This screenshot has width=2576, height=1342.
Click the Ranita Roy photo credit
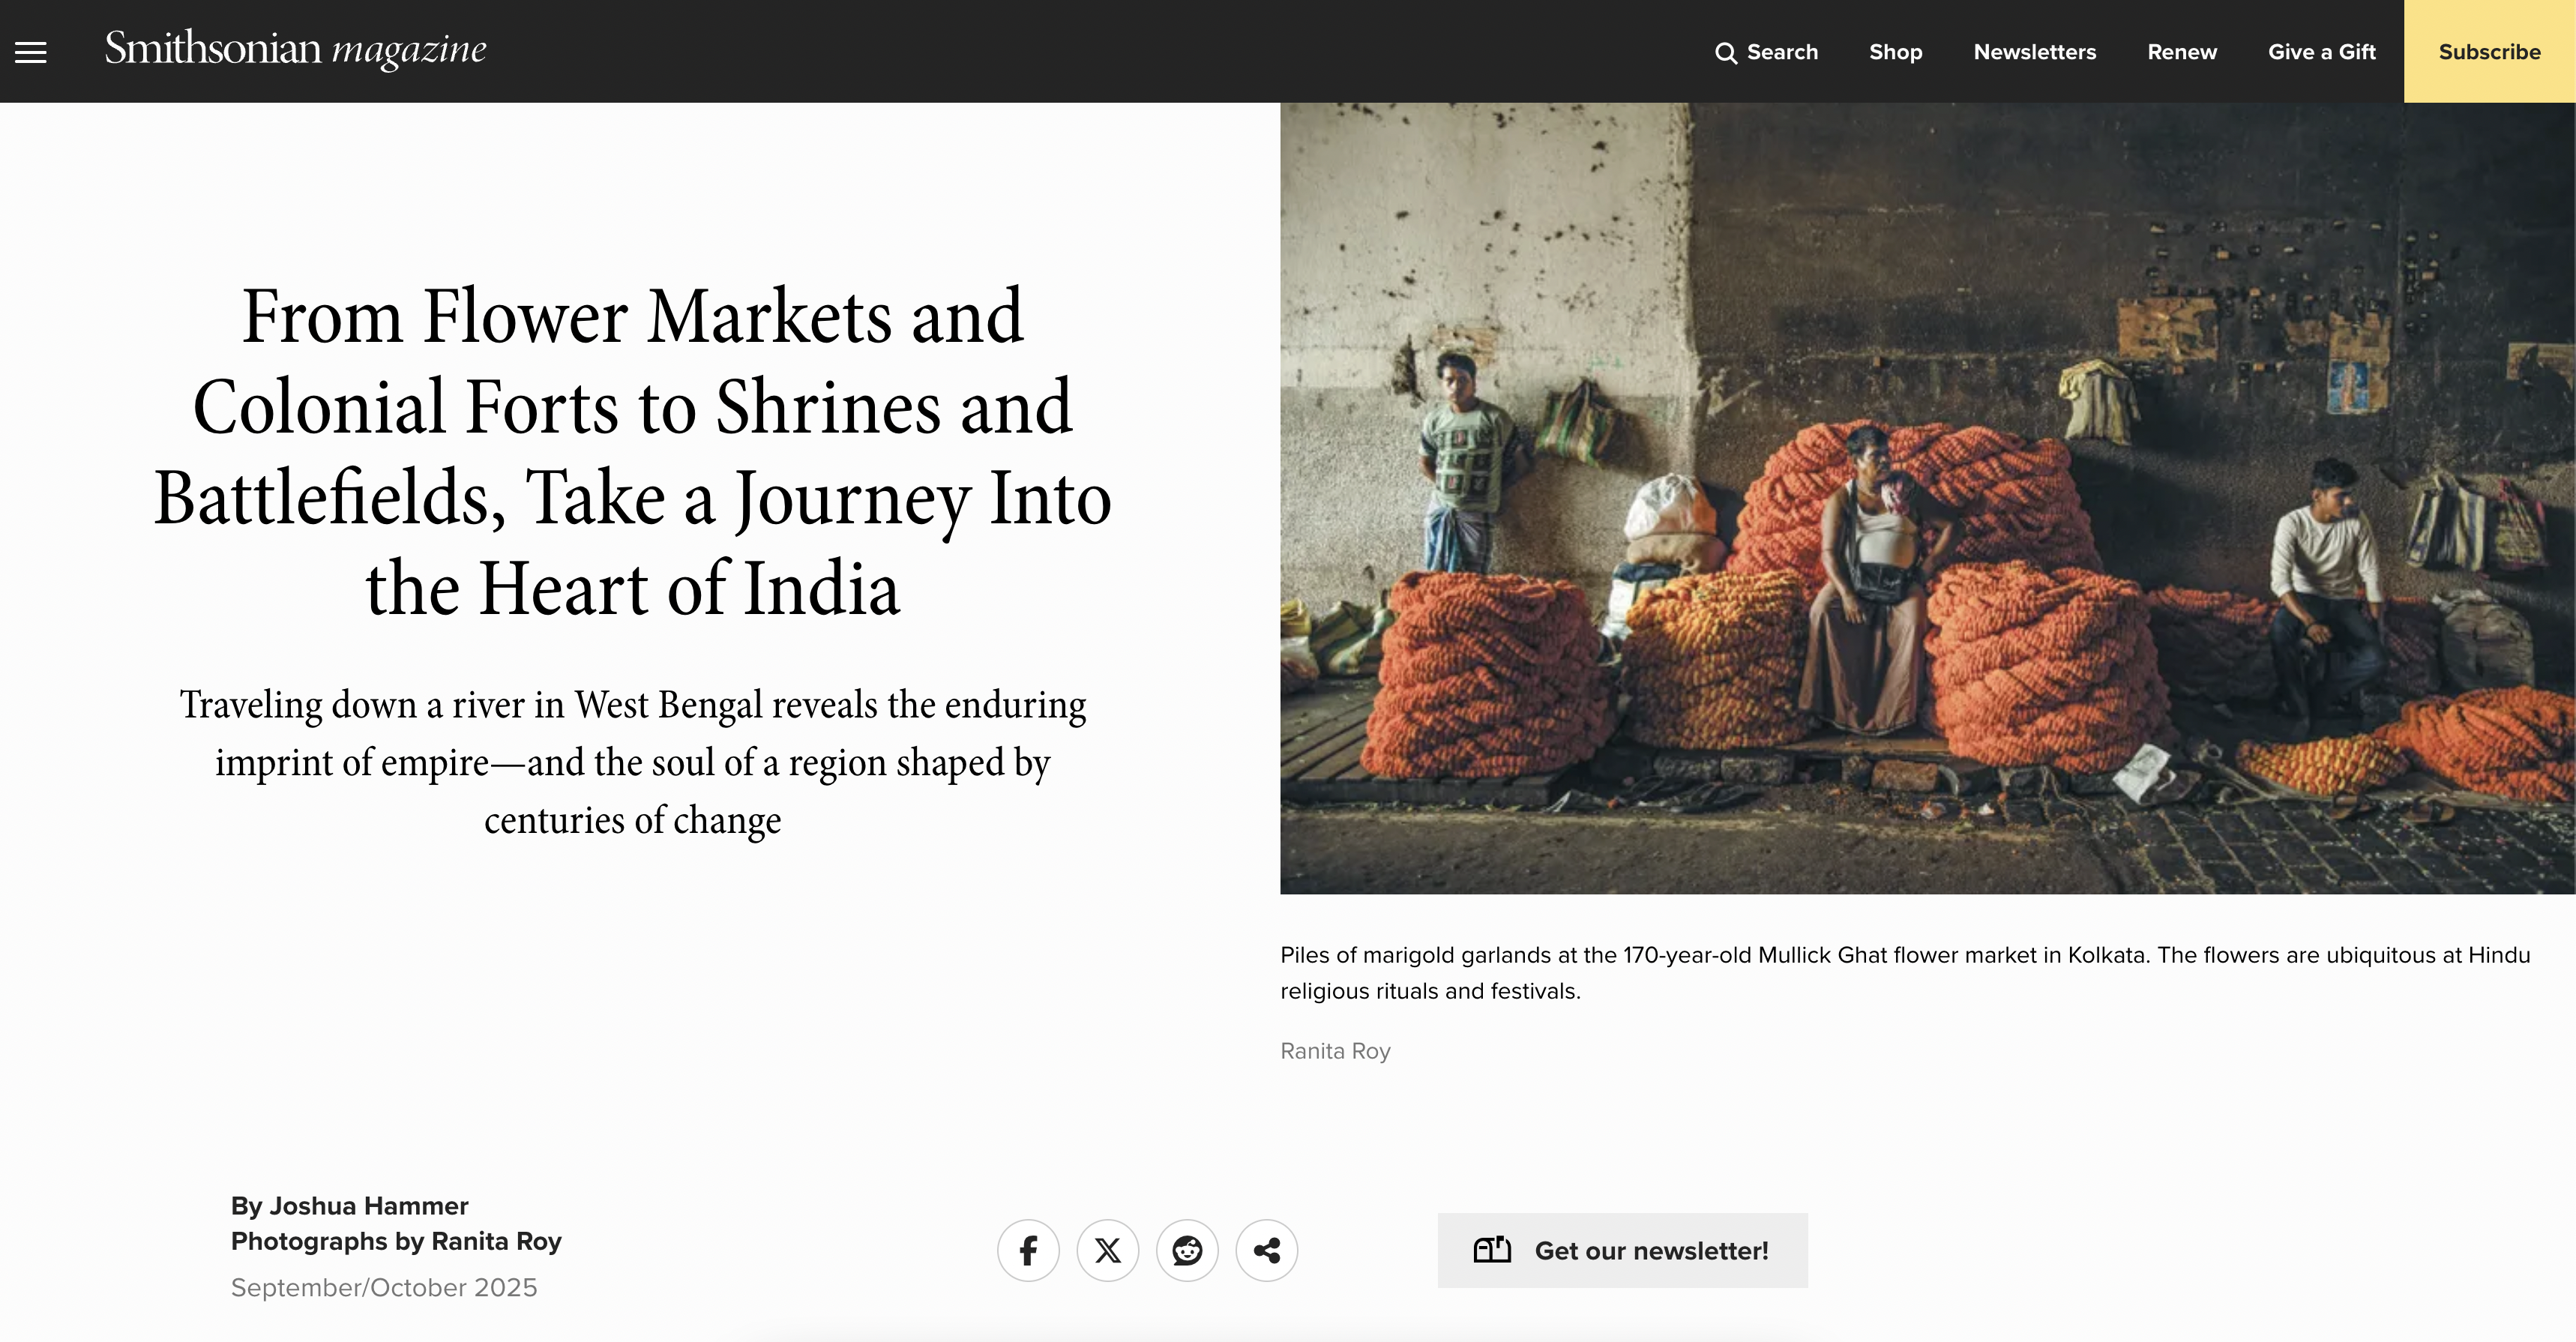point(1335,1051)
